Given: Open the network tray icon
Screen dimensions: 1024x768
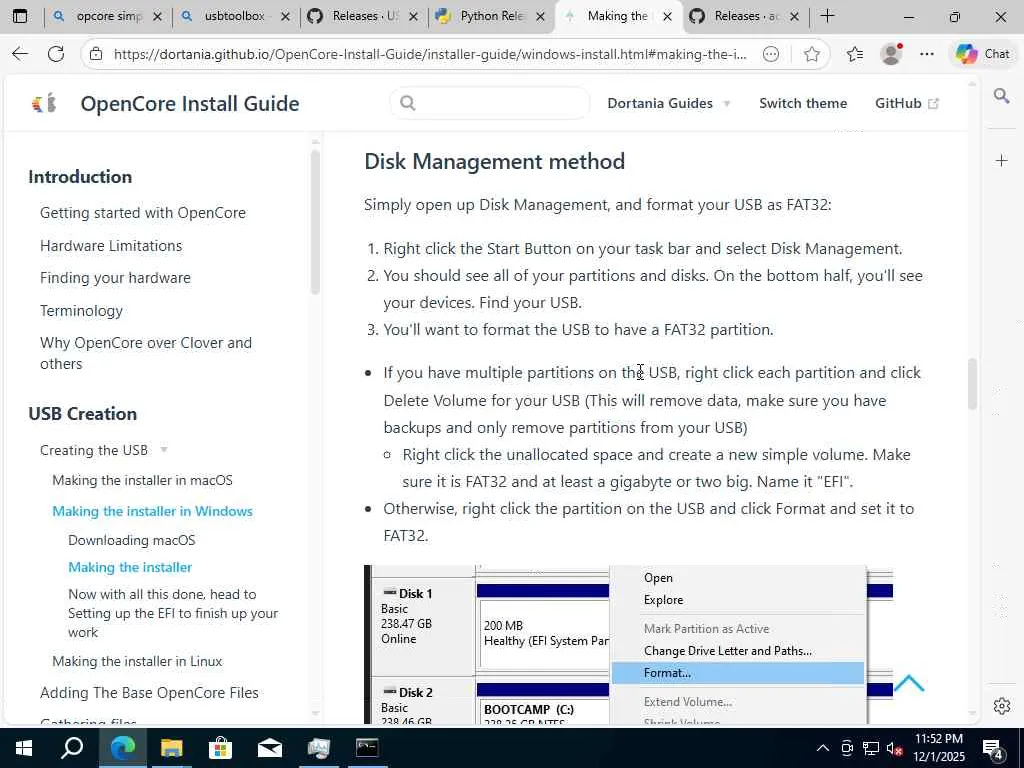Looking at the screenshot, I should coord(871,748).
